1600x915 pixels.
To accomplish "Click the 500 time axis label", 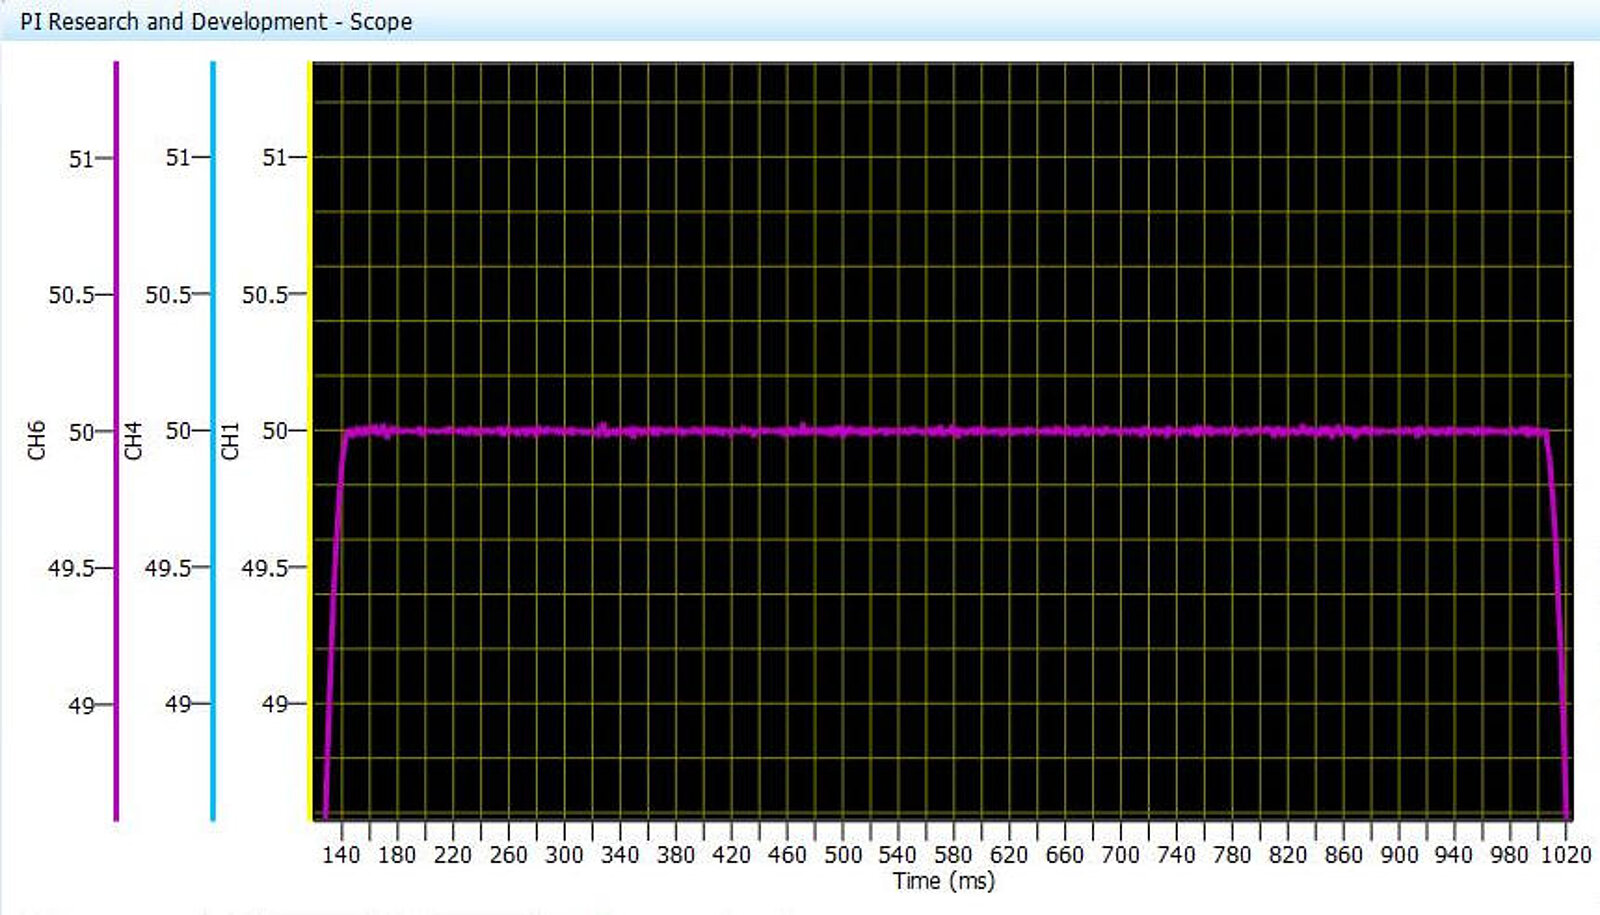I will pos(843,855).
